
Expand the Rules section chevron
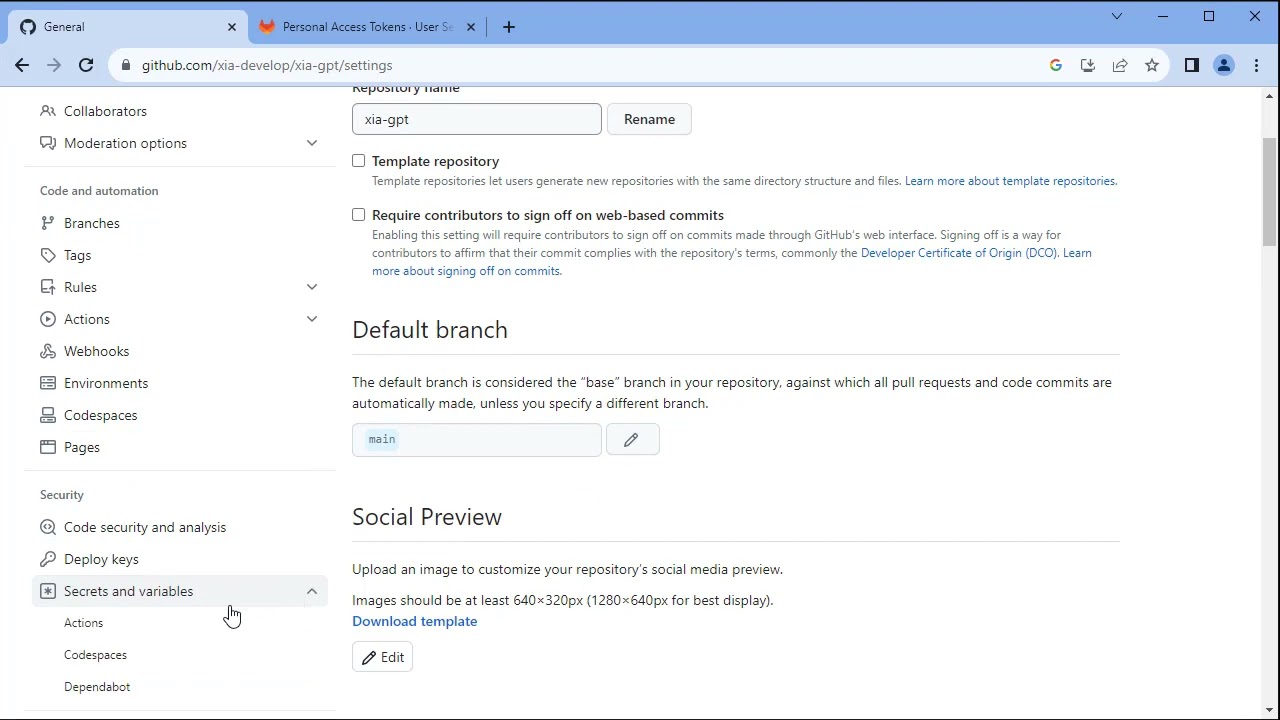[x=312, y=287]
